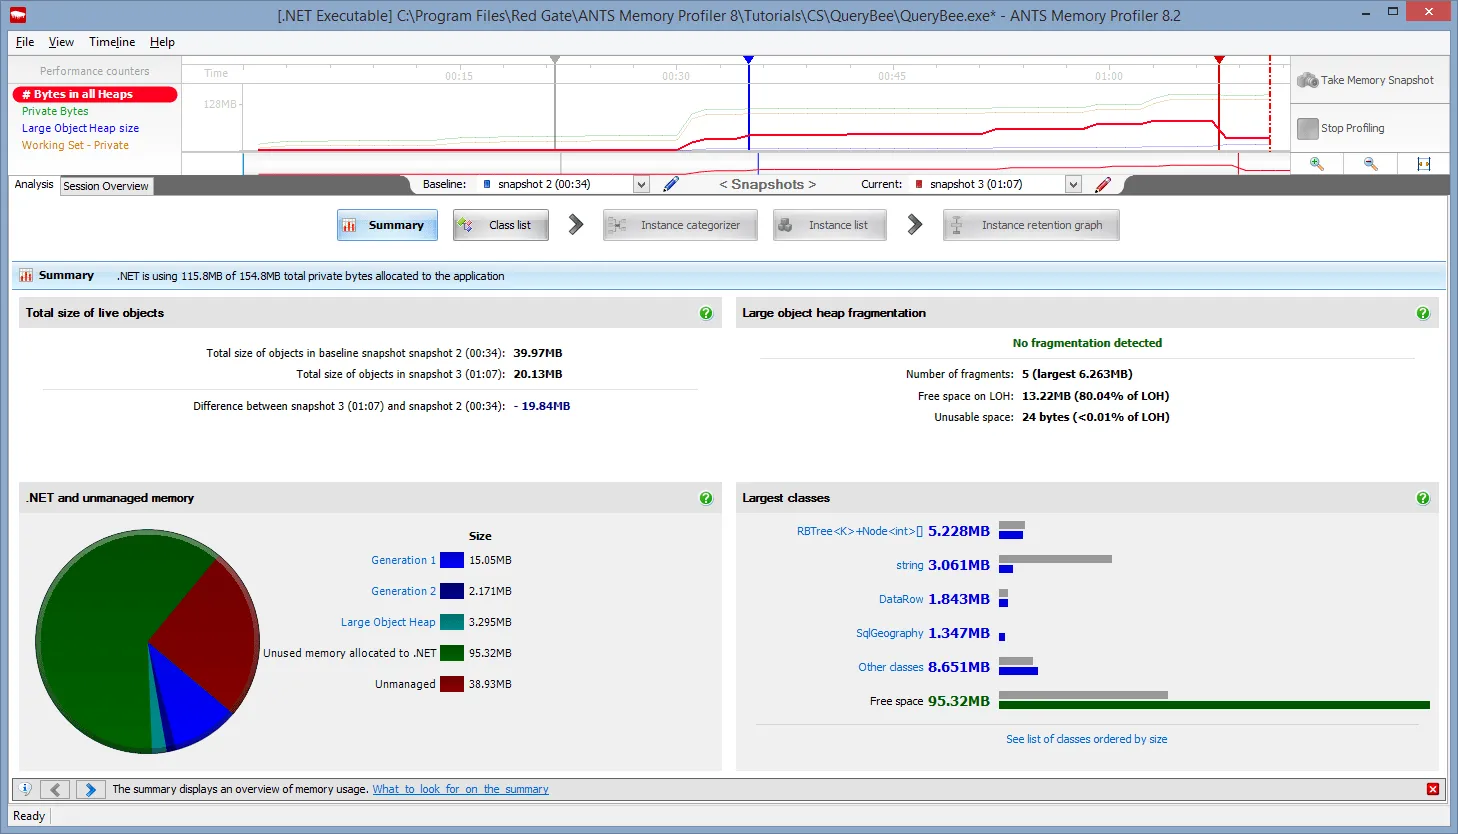
Task: Switch to the Session Overview tab
Action: click(x=106, y=185)
